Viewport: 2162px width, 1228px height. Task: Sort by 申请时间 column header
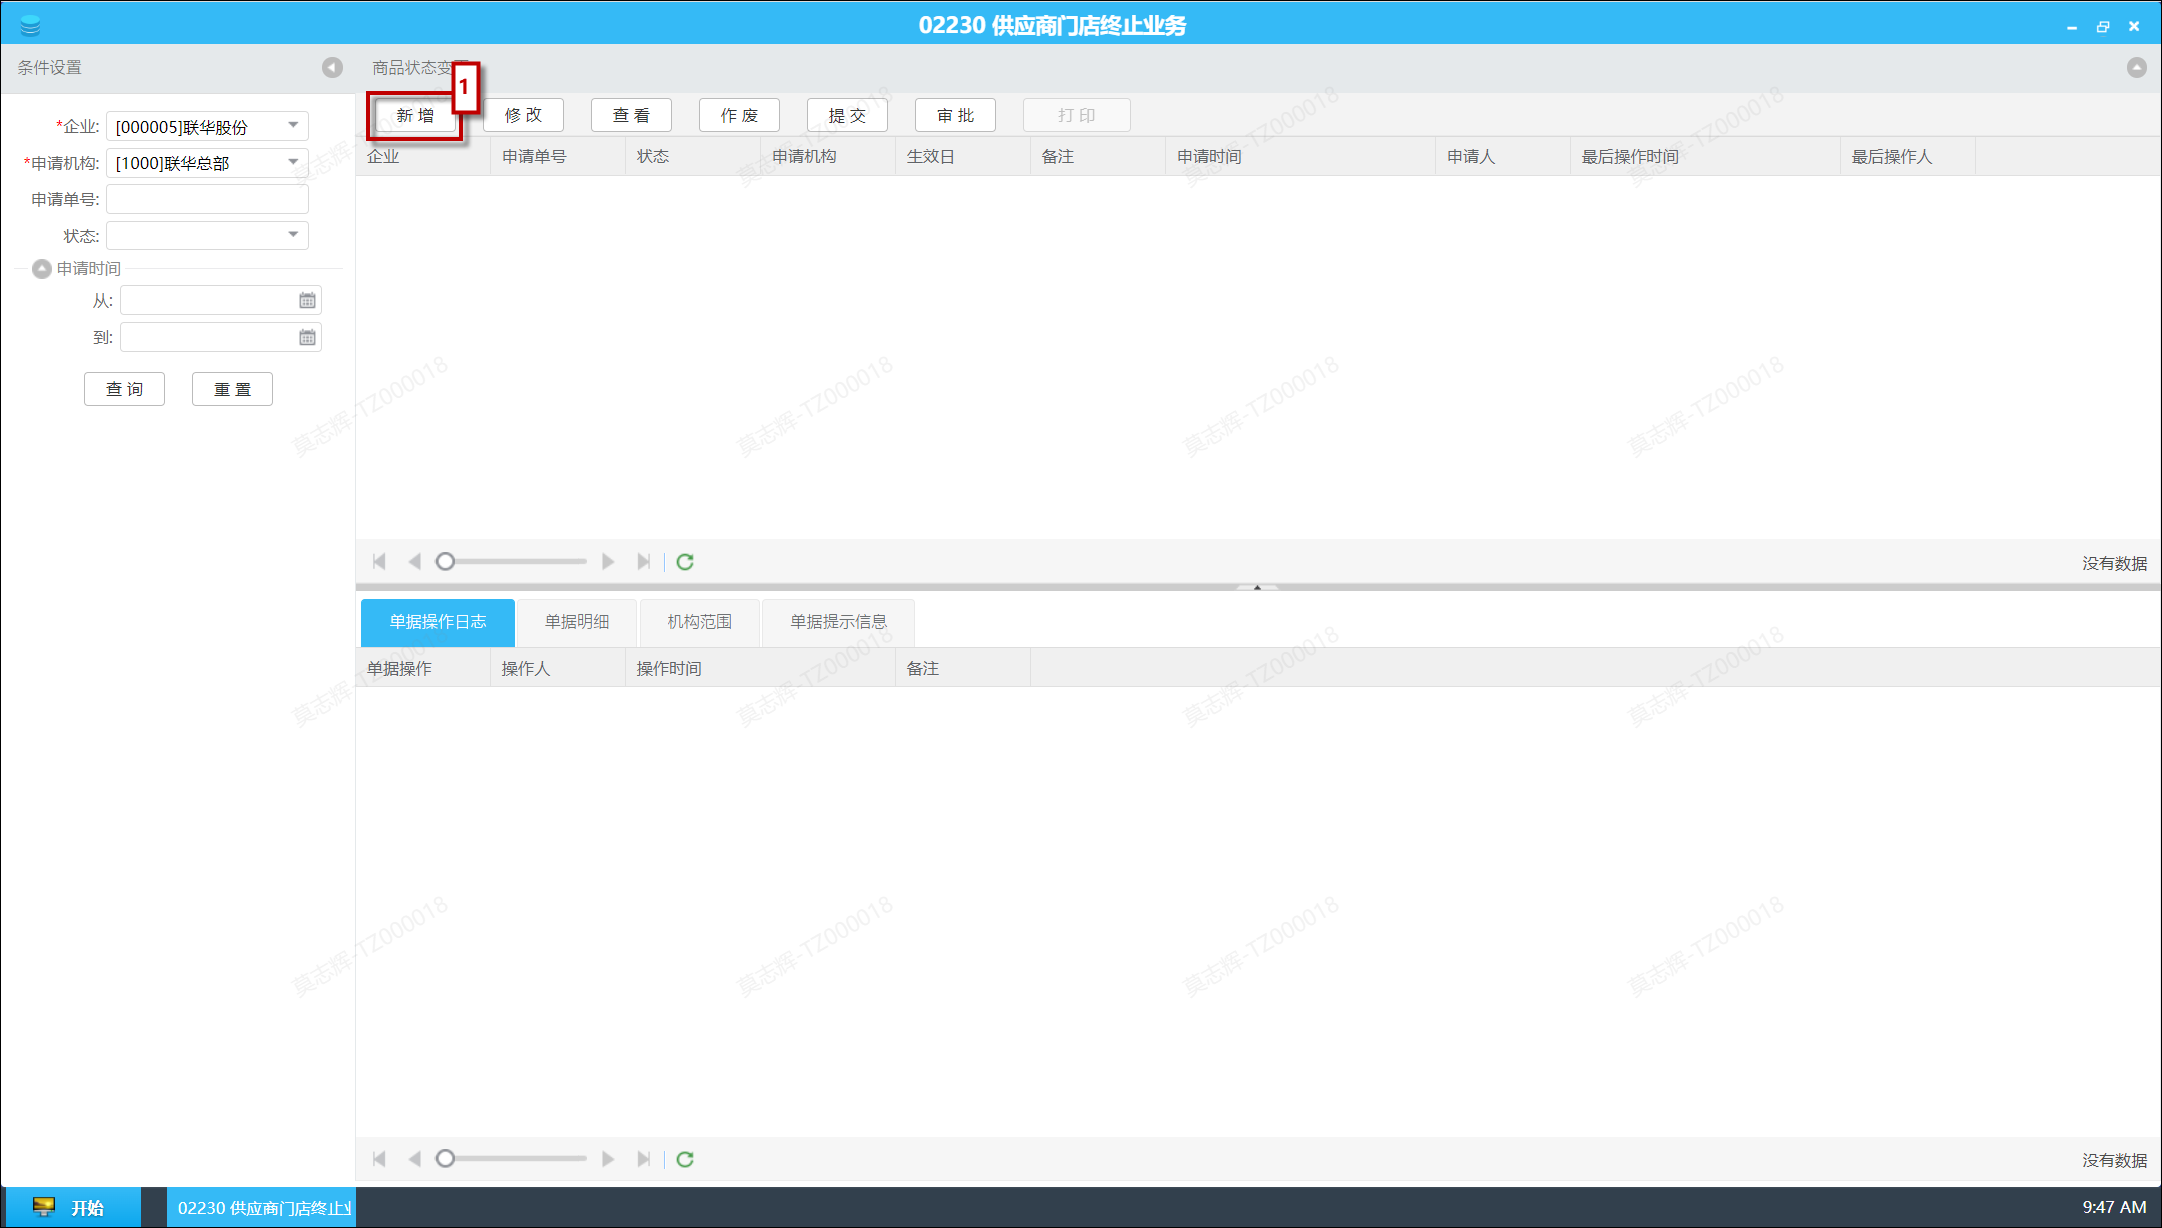click(1301, 157)
